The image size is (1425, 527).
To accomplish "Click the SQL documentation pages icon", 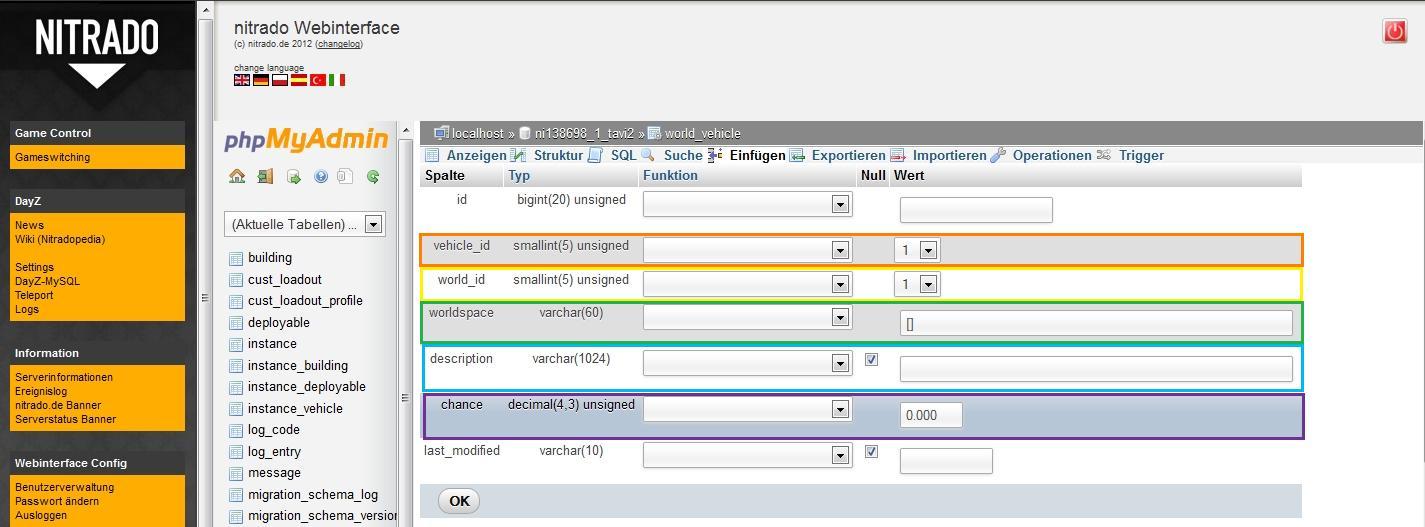I will click(345, 176).
